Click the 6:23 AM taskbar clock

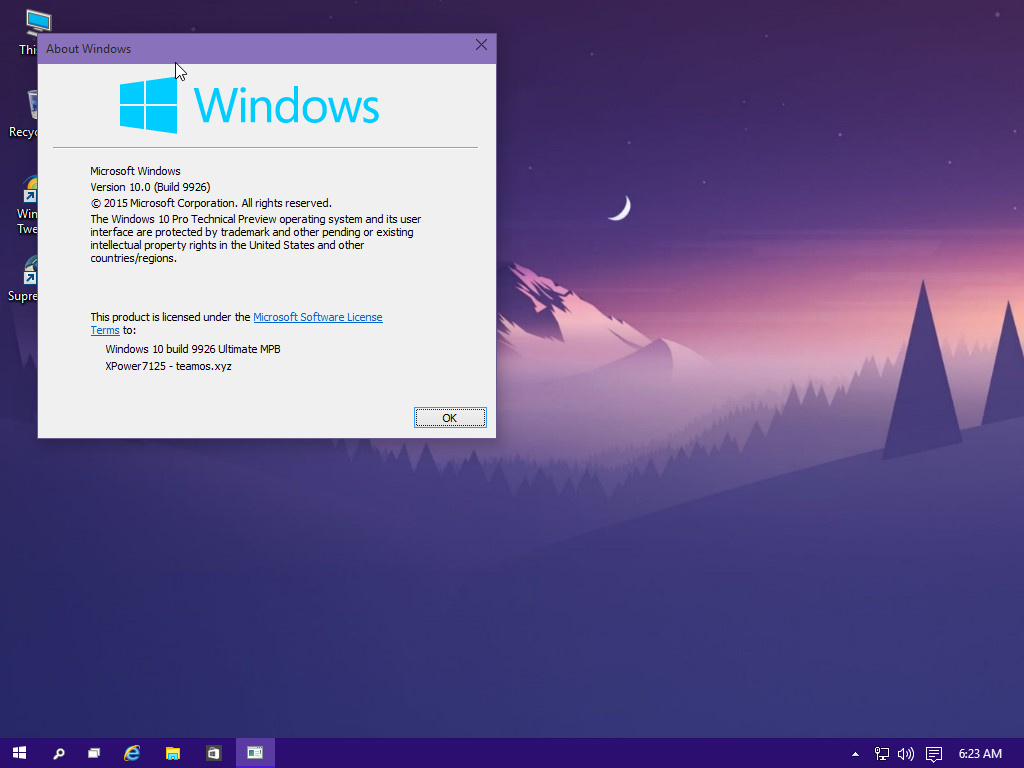point(980,754)
